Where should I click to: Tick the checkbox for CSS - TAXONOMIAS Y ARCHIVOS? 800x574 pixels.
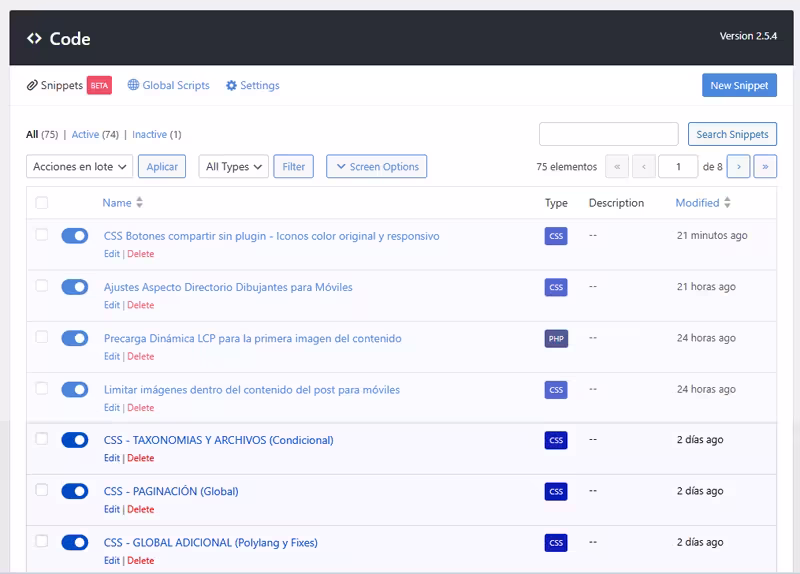tap(42, 438)
